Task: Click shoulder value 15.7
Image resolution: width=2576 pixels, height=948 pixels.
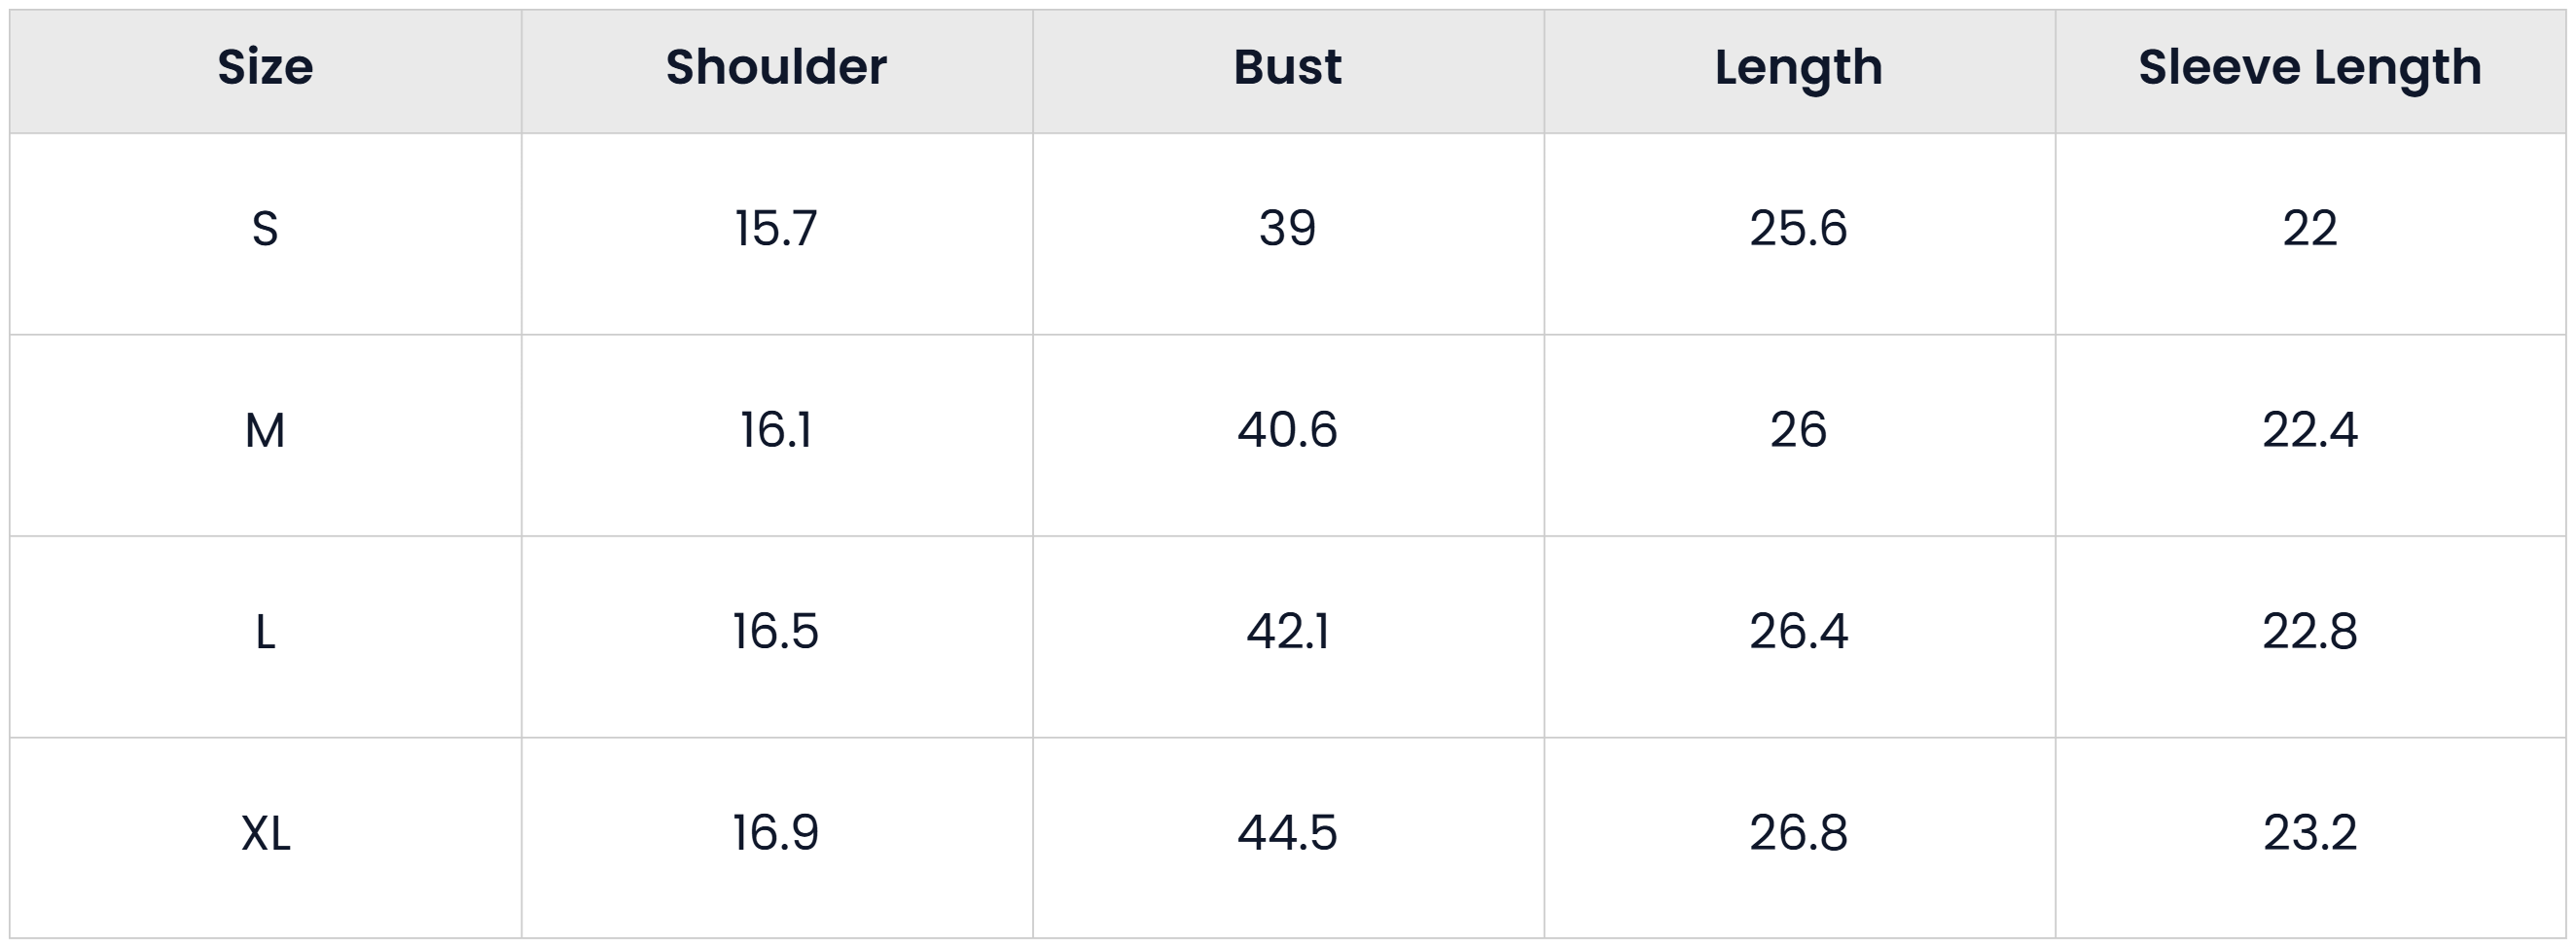Action: pyautogui.click(x=776, y=229)
